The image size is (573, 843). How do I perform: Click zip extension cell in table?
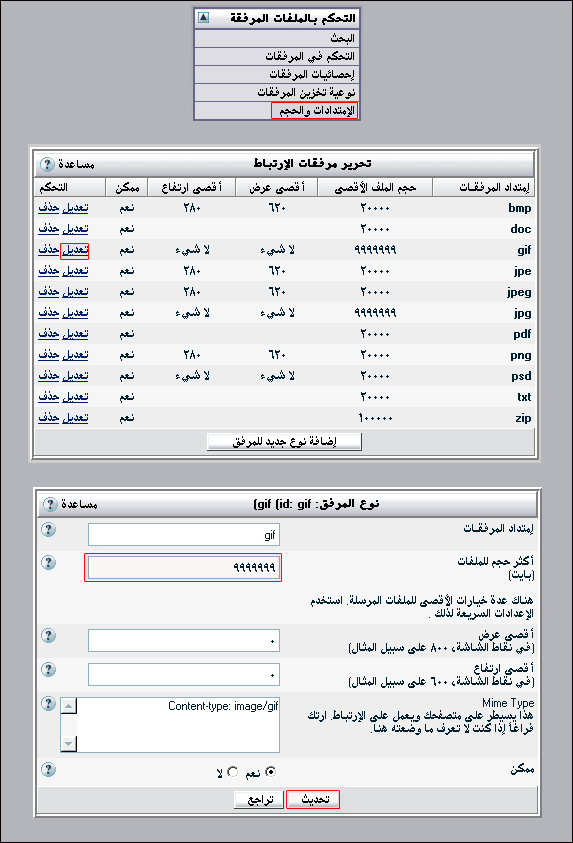tap(523, 418)
